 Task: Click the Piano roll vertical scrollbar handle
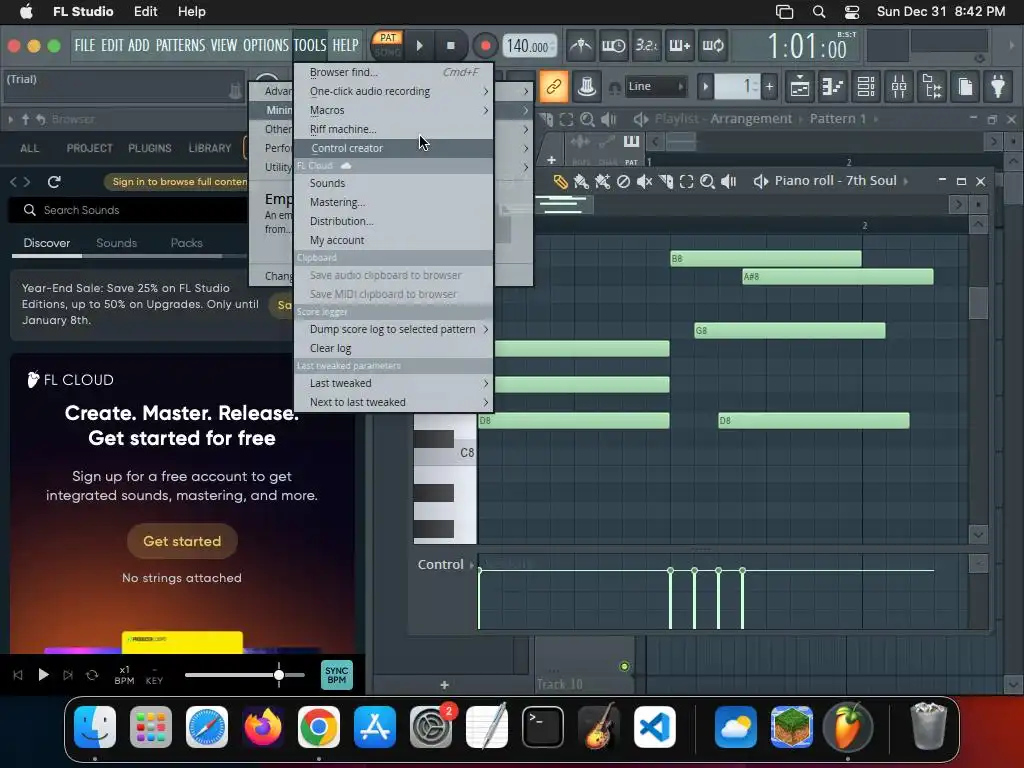coord(978,302)
